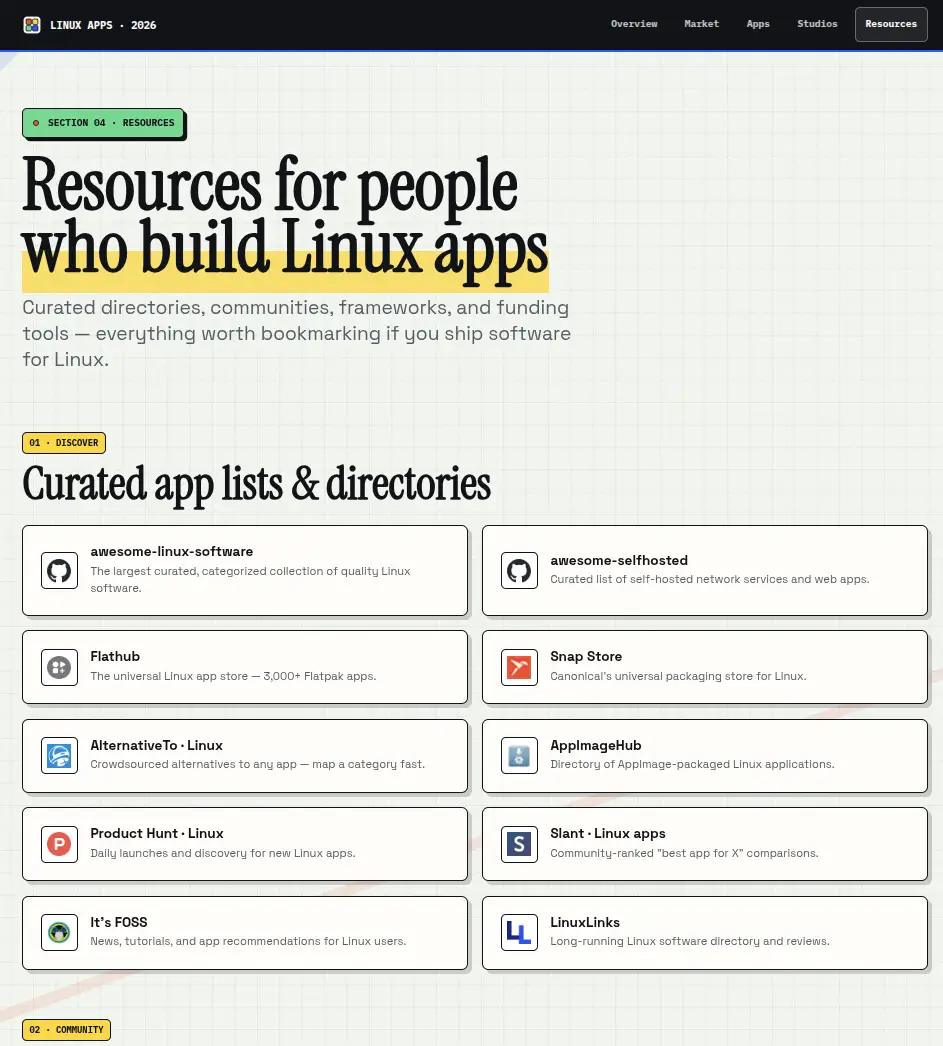Viewport: 943px width, 1046px height.
Task: Click the Linux Apps logo icon
Action: coord(32,25)
